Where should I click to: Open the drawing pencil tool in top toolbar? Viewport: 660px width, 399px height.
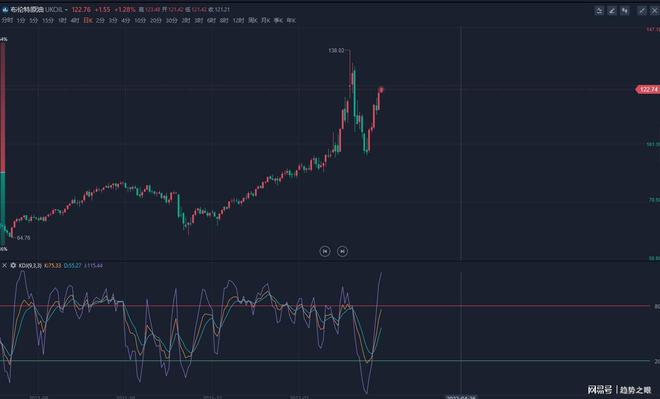click(612, 11)
